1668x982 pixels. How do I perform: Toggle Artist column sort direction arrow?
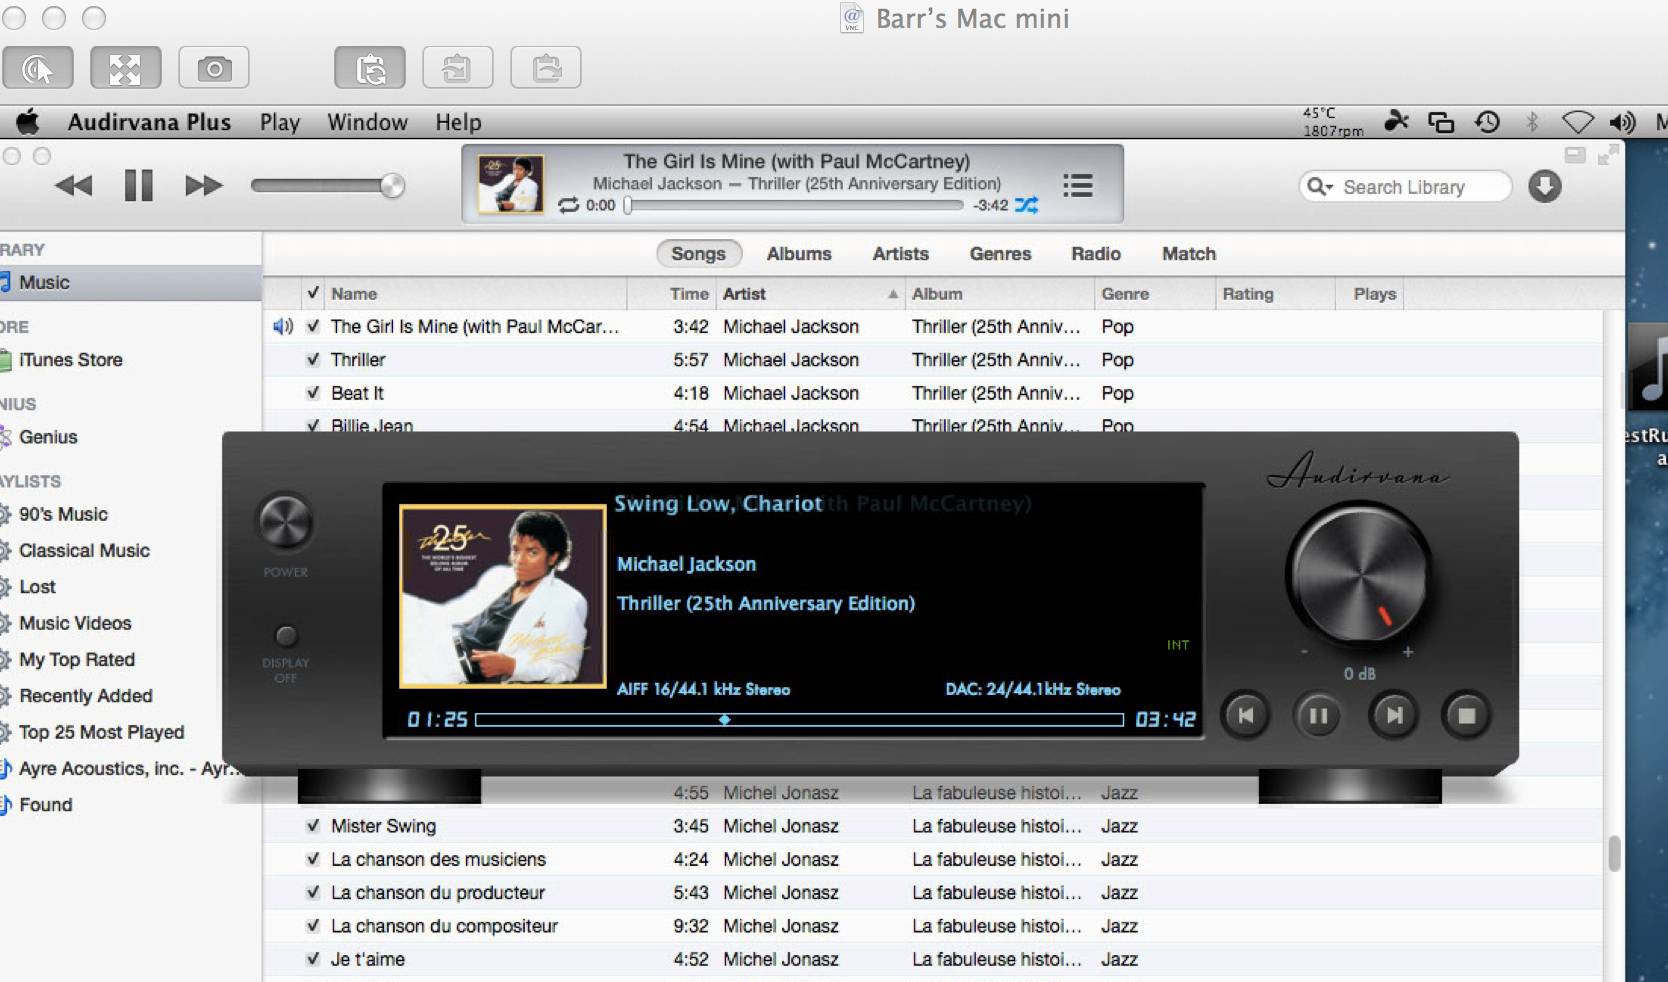pyautogui.click(x=892, y=294)
